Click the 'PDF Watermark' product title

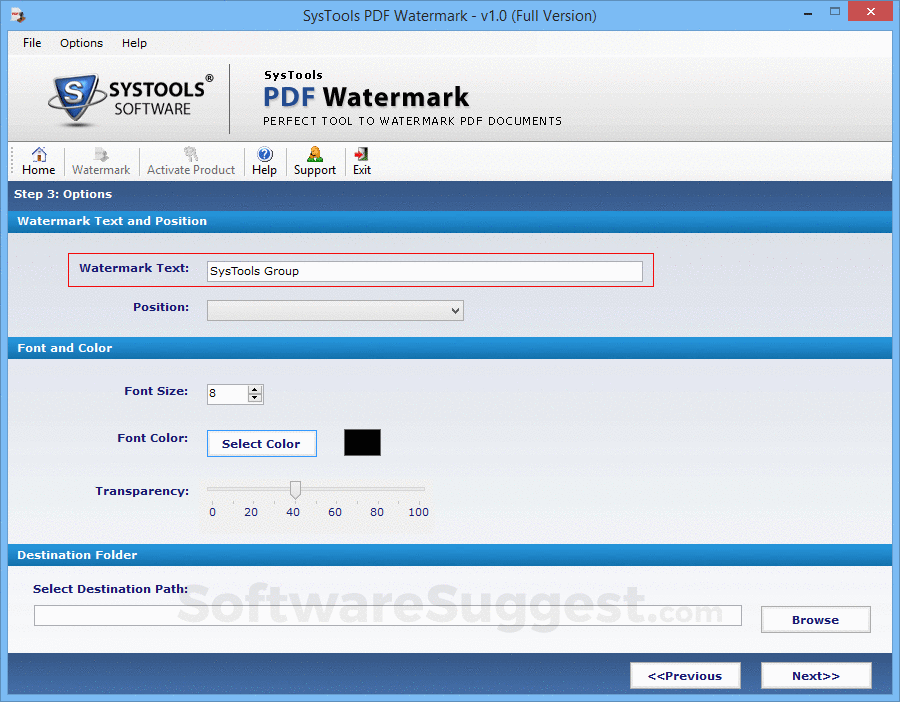[366, 97]
